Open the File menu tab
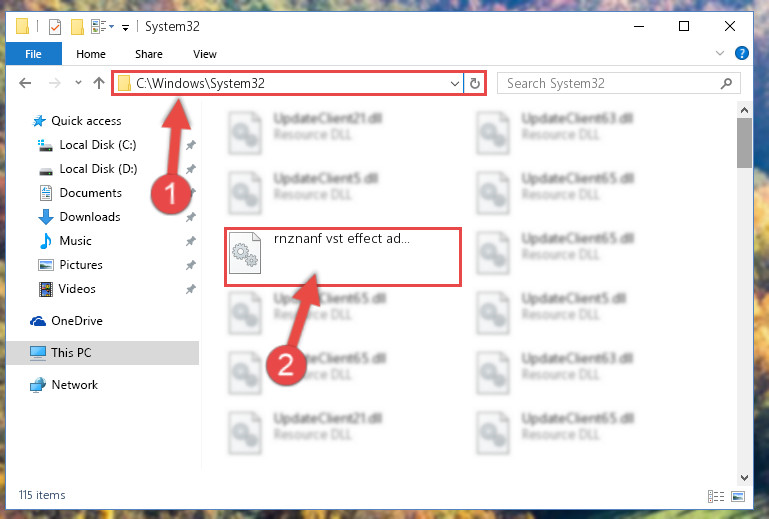769x519 pixels. (x=33, y=53)
